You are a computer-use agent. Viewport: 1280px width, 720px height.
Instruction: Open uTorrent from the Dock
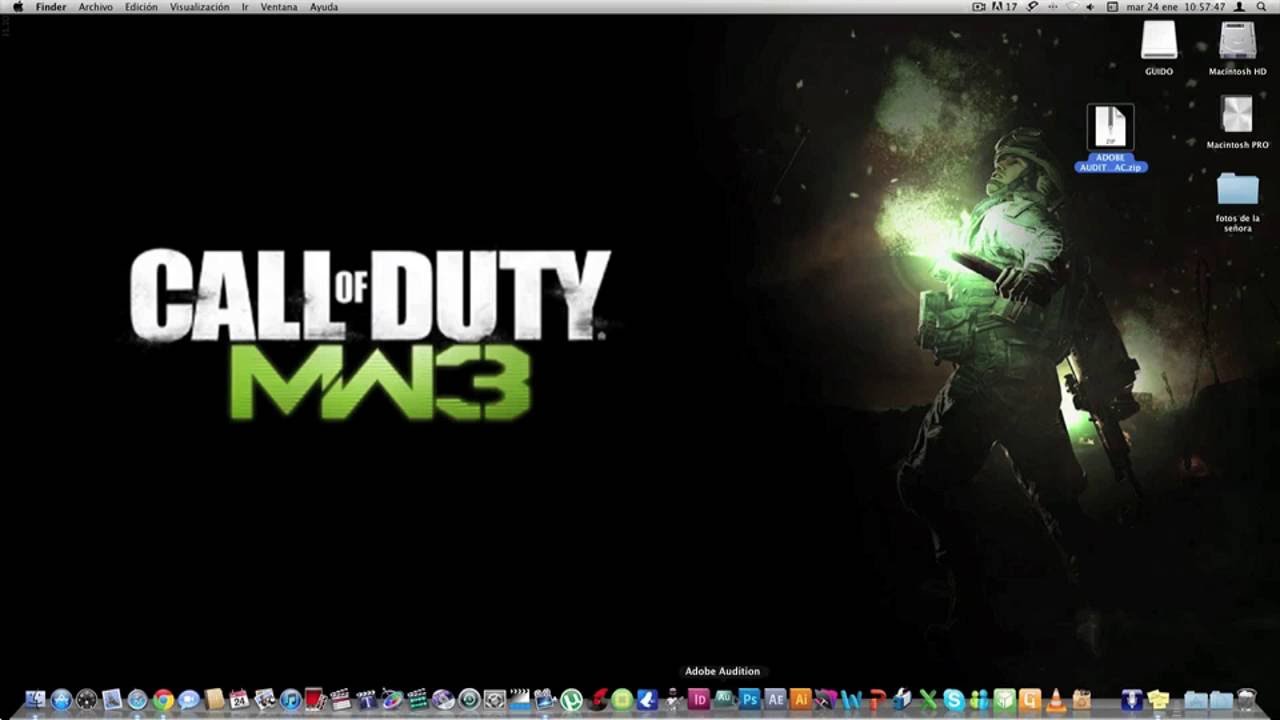[571, 699]
